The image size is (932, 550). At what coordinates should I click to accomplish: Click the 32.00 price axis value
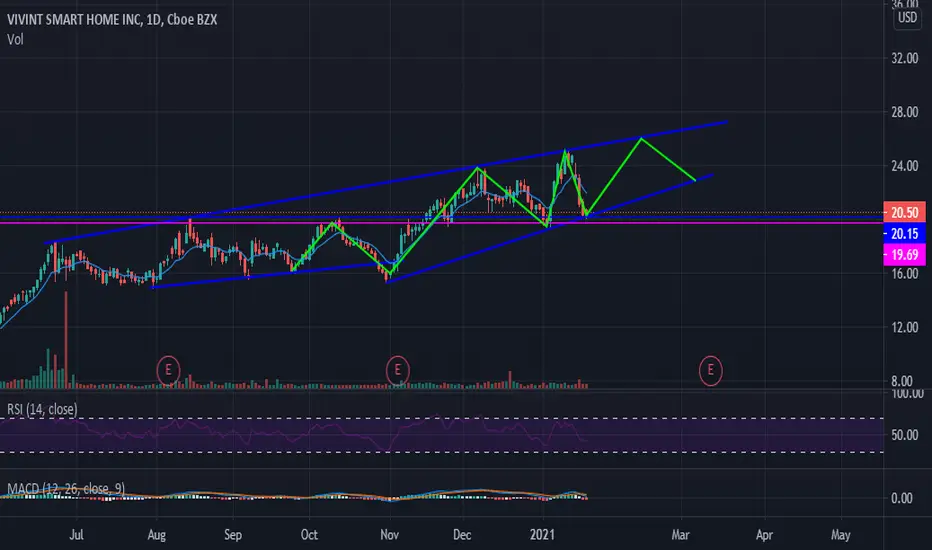pos(904,58)
